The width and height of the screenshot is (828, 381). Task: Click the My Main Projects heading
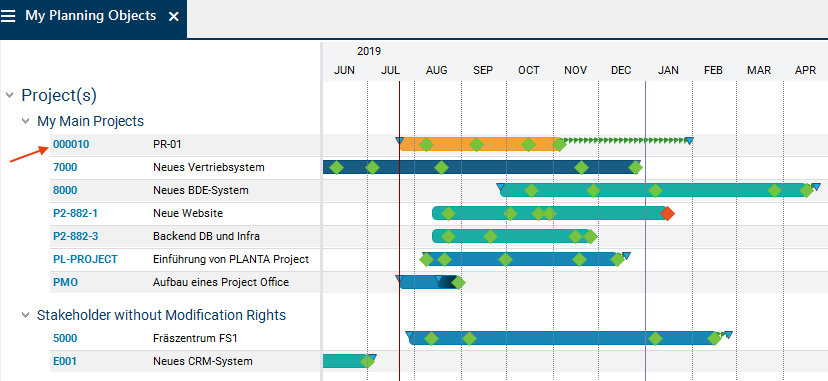(x=90, y=121)
